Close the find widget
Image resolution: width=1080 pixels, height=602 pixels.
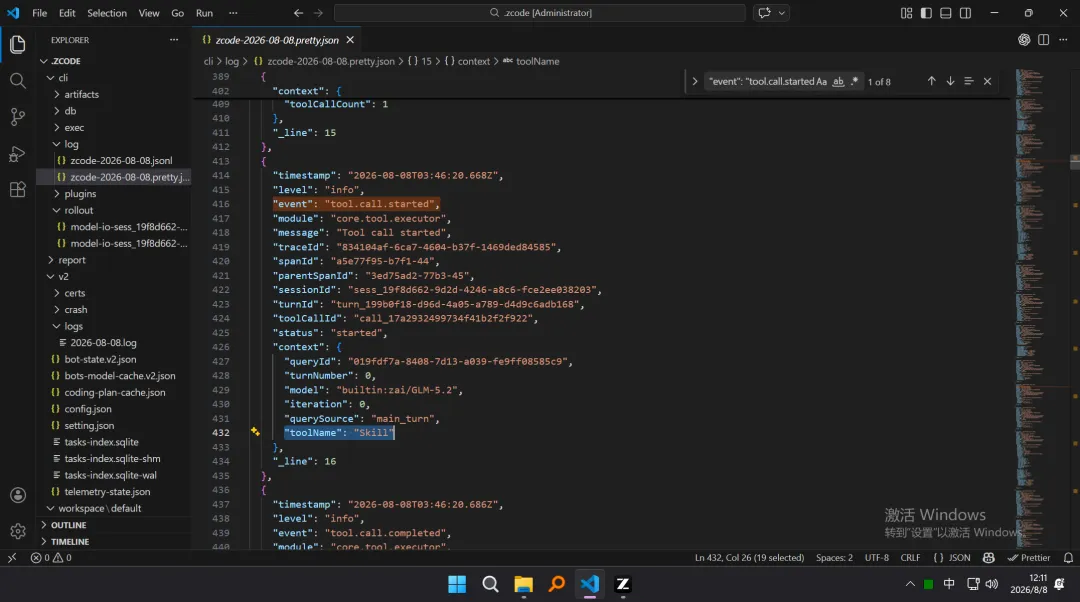coord(987,81)
